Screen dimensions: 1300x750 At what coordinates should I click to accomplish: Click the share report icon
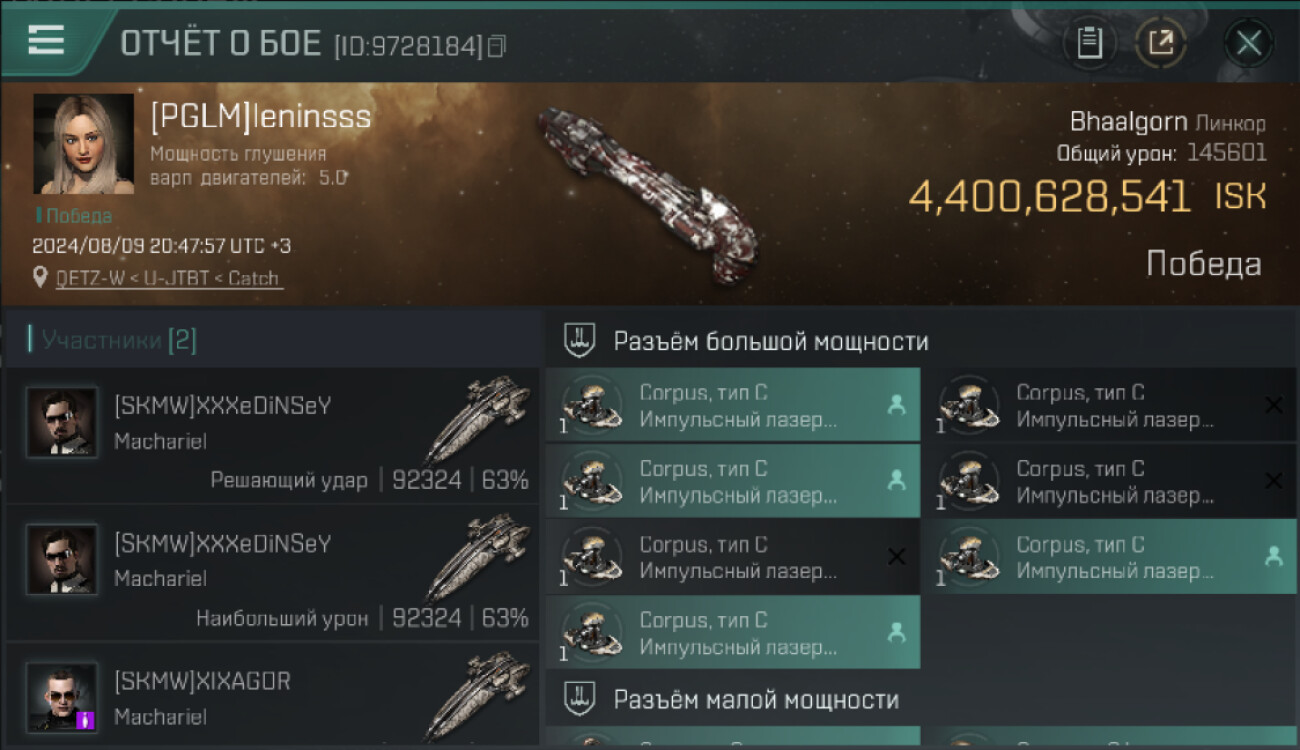[1160, 43]
